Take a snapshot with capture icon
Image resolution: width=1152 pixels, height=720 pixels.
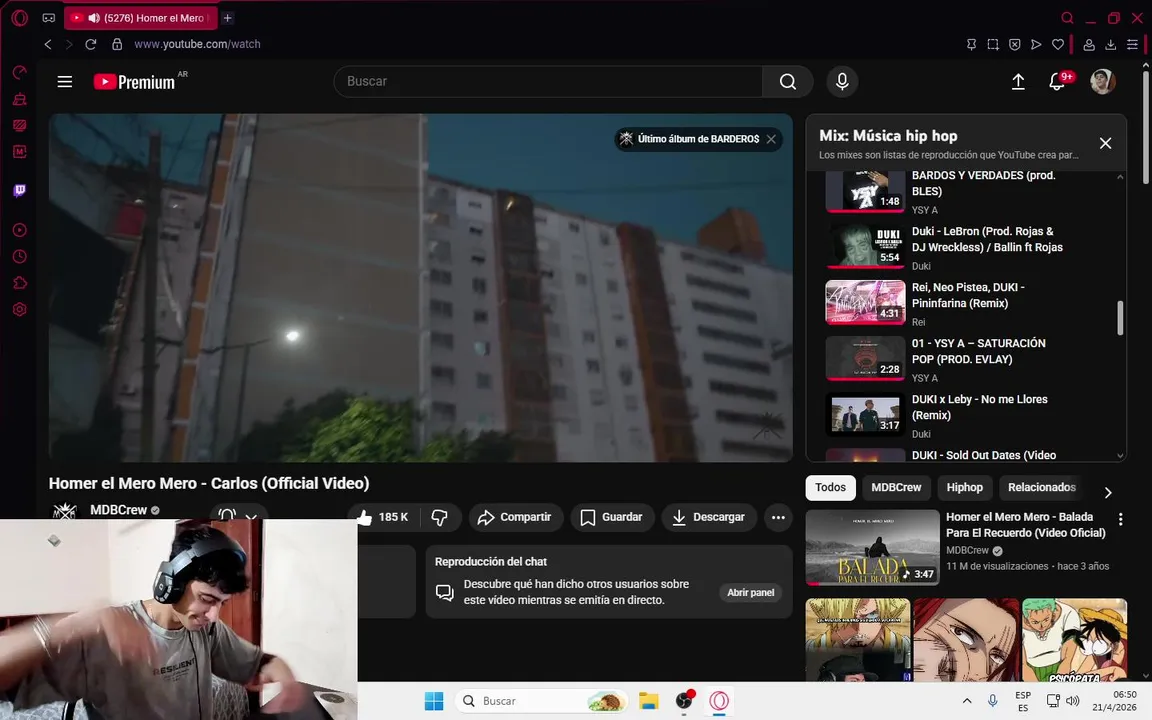993,44
